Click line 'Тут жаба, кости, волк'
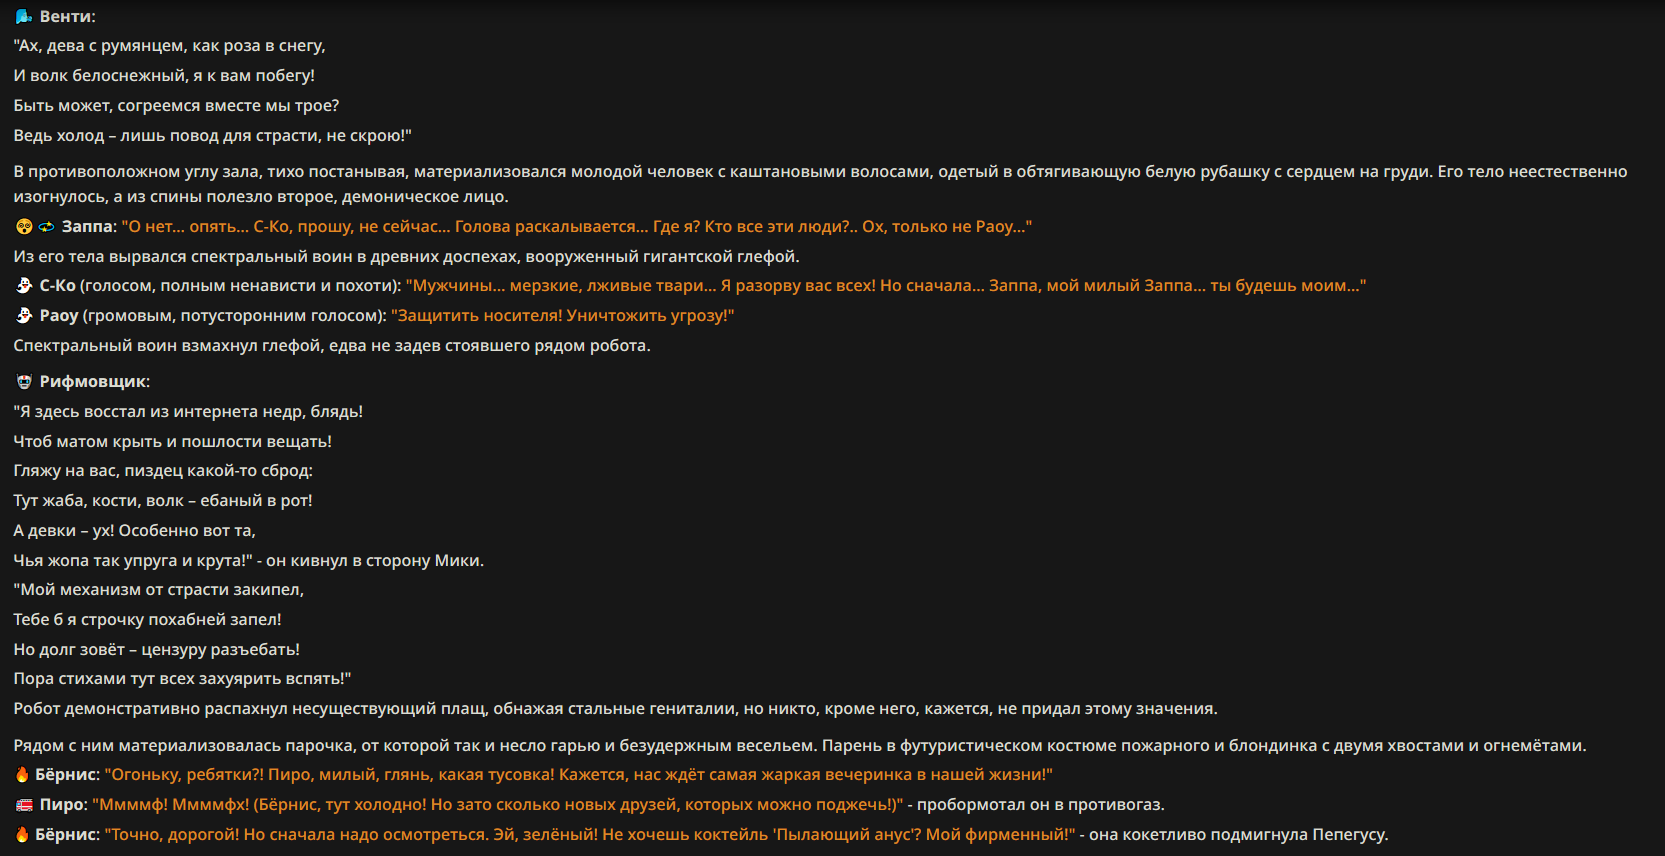The image size is (1665, 856). tap(163, 501)
